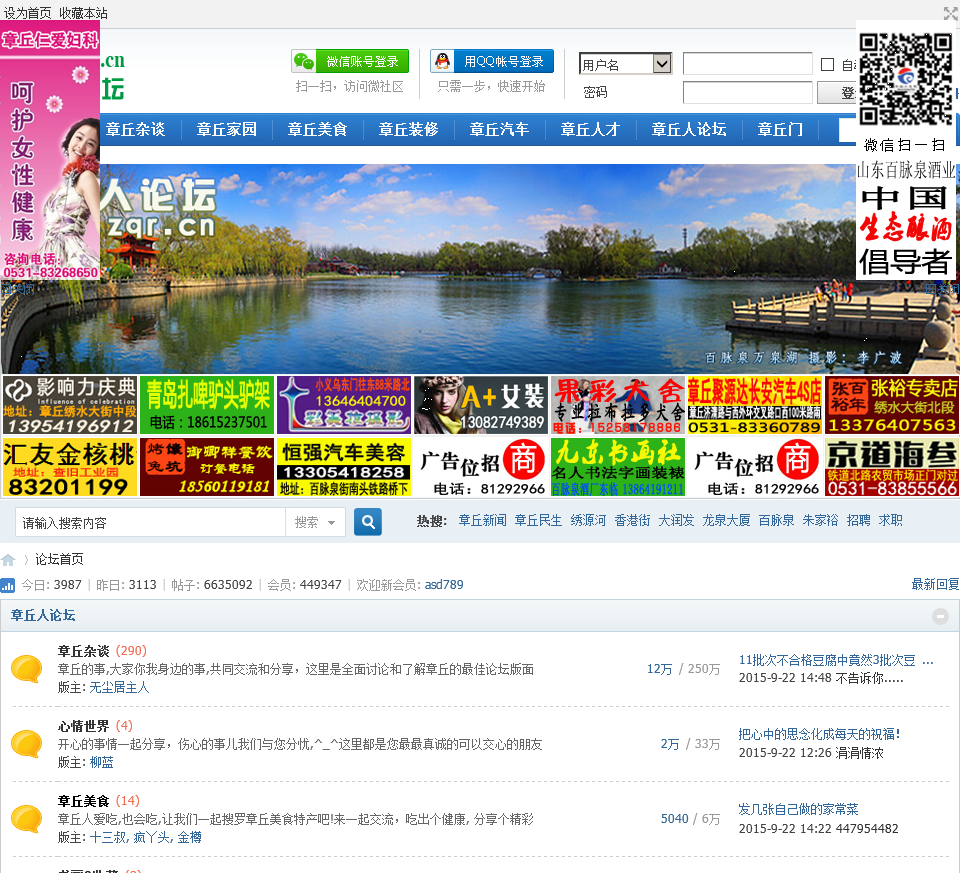Open the 心情世界 forum board title
This screenshot has width=960, height=873.
(83, 726)
